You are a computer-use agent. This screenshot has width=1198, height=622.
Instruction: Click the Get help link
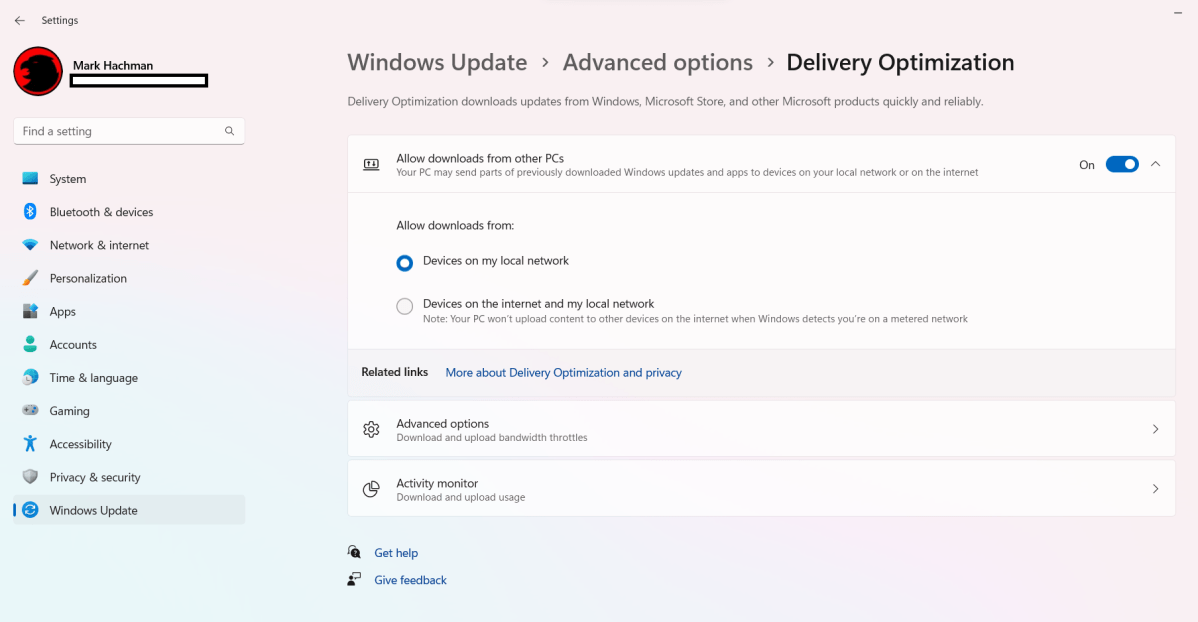(x=396, y=553)
